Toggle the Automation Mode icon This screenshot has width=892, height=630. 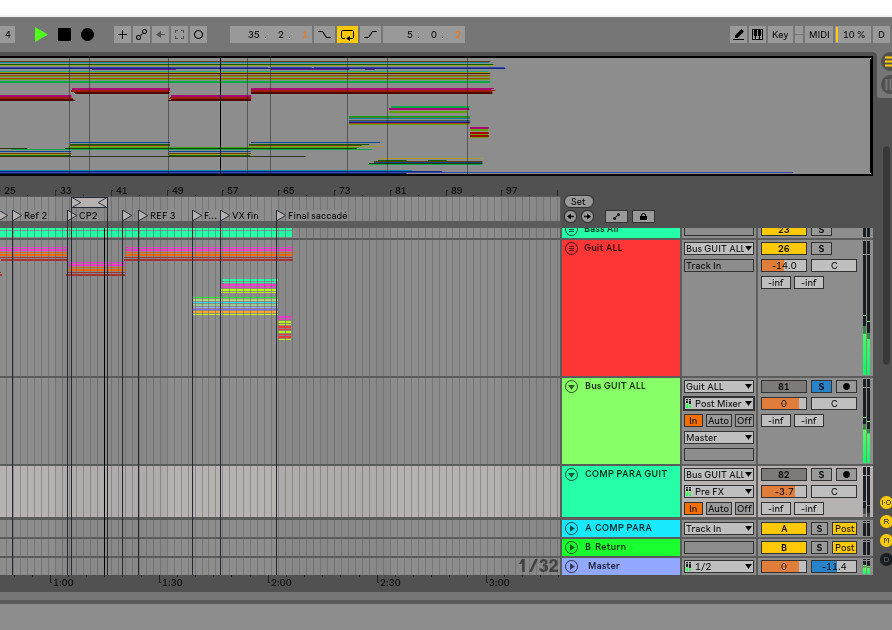[616, 217]
